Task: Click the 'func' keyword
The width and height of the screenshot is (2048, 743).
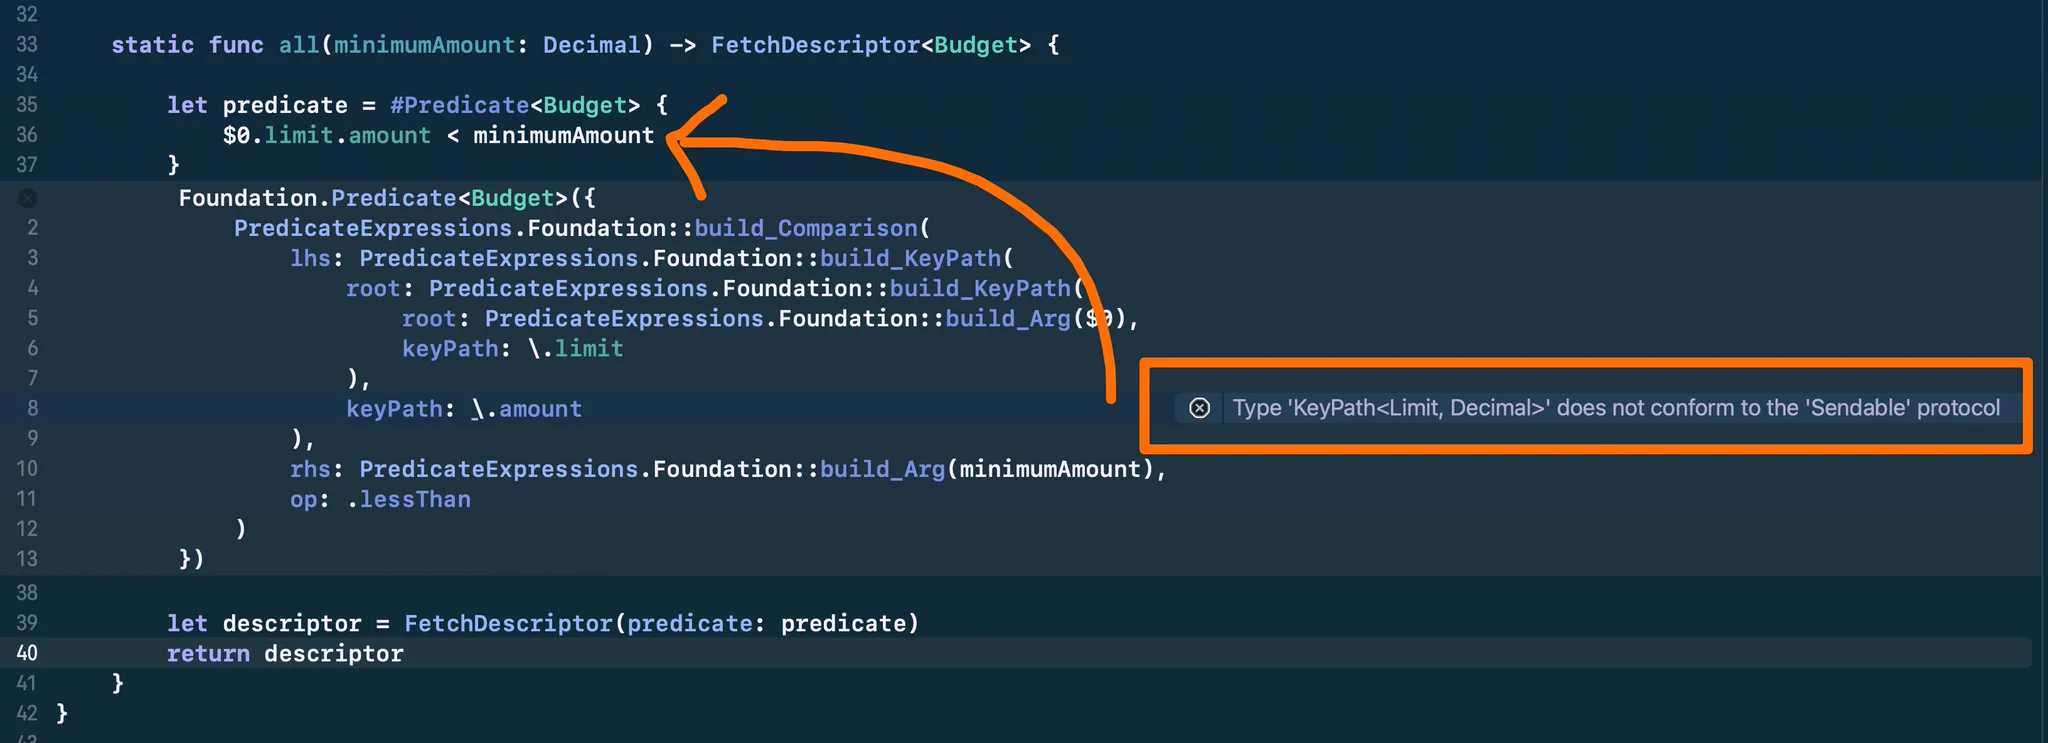Action: pos(236,45)
